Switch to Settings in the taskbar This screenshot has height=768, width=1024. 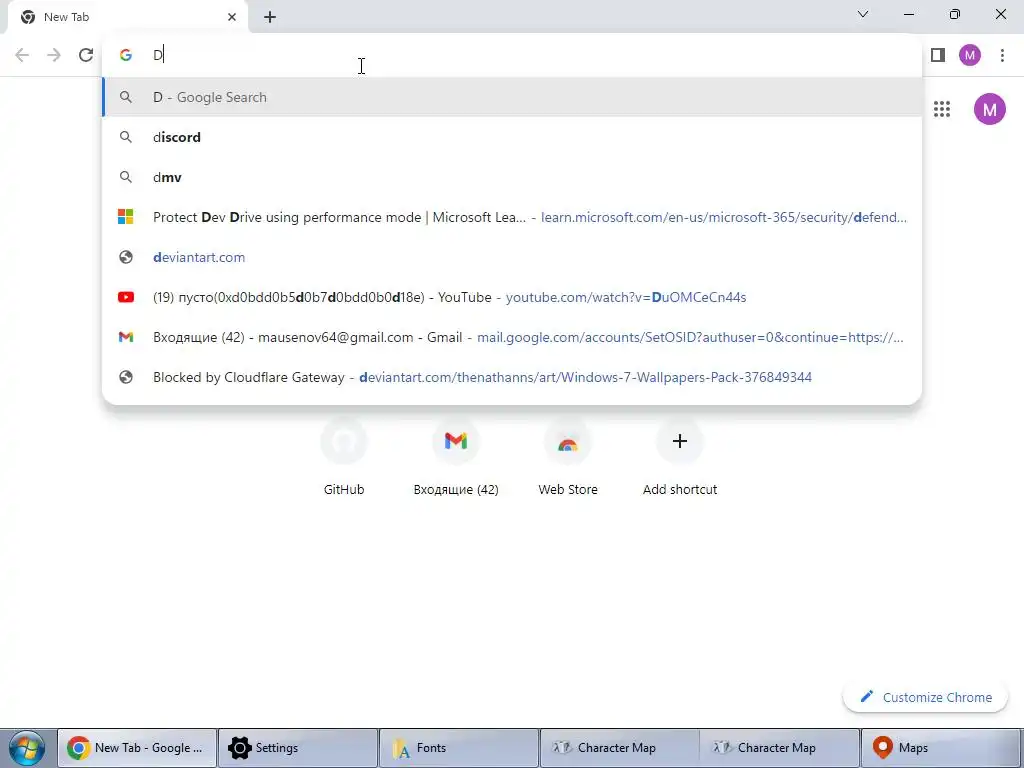298,748
